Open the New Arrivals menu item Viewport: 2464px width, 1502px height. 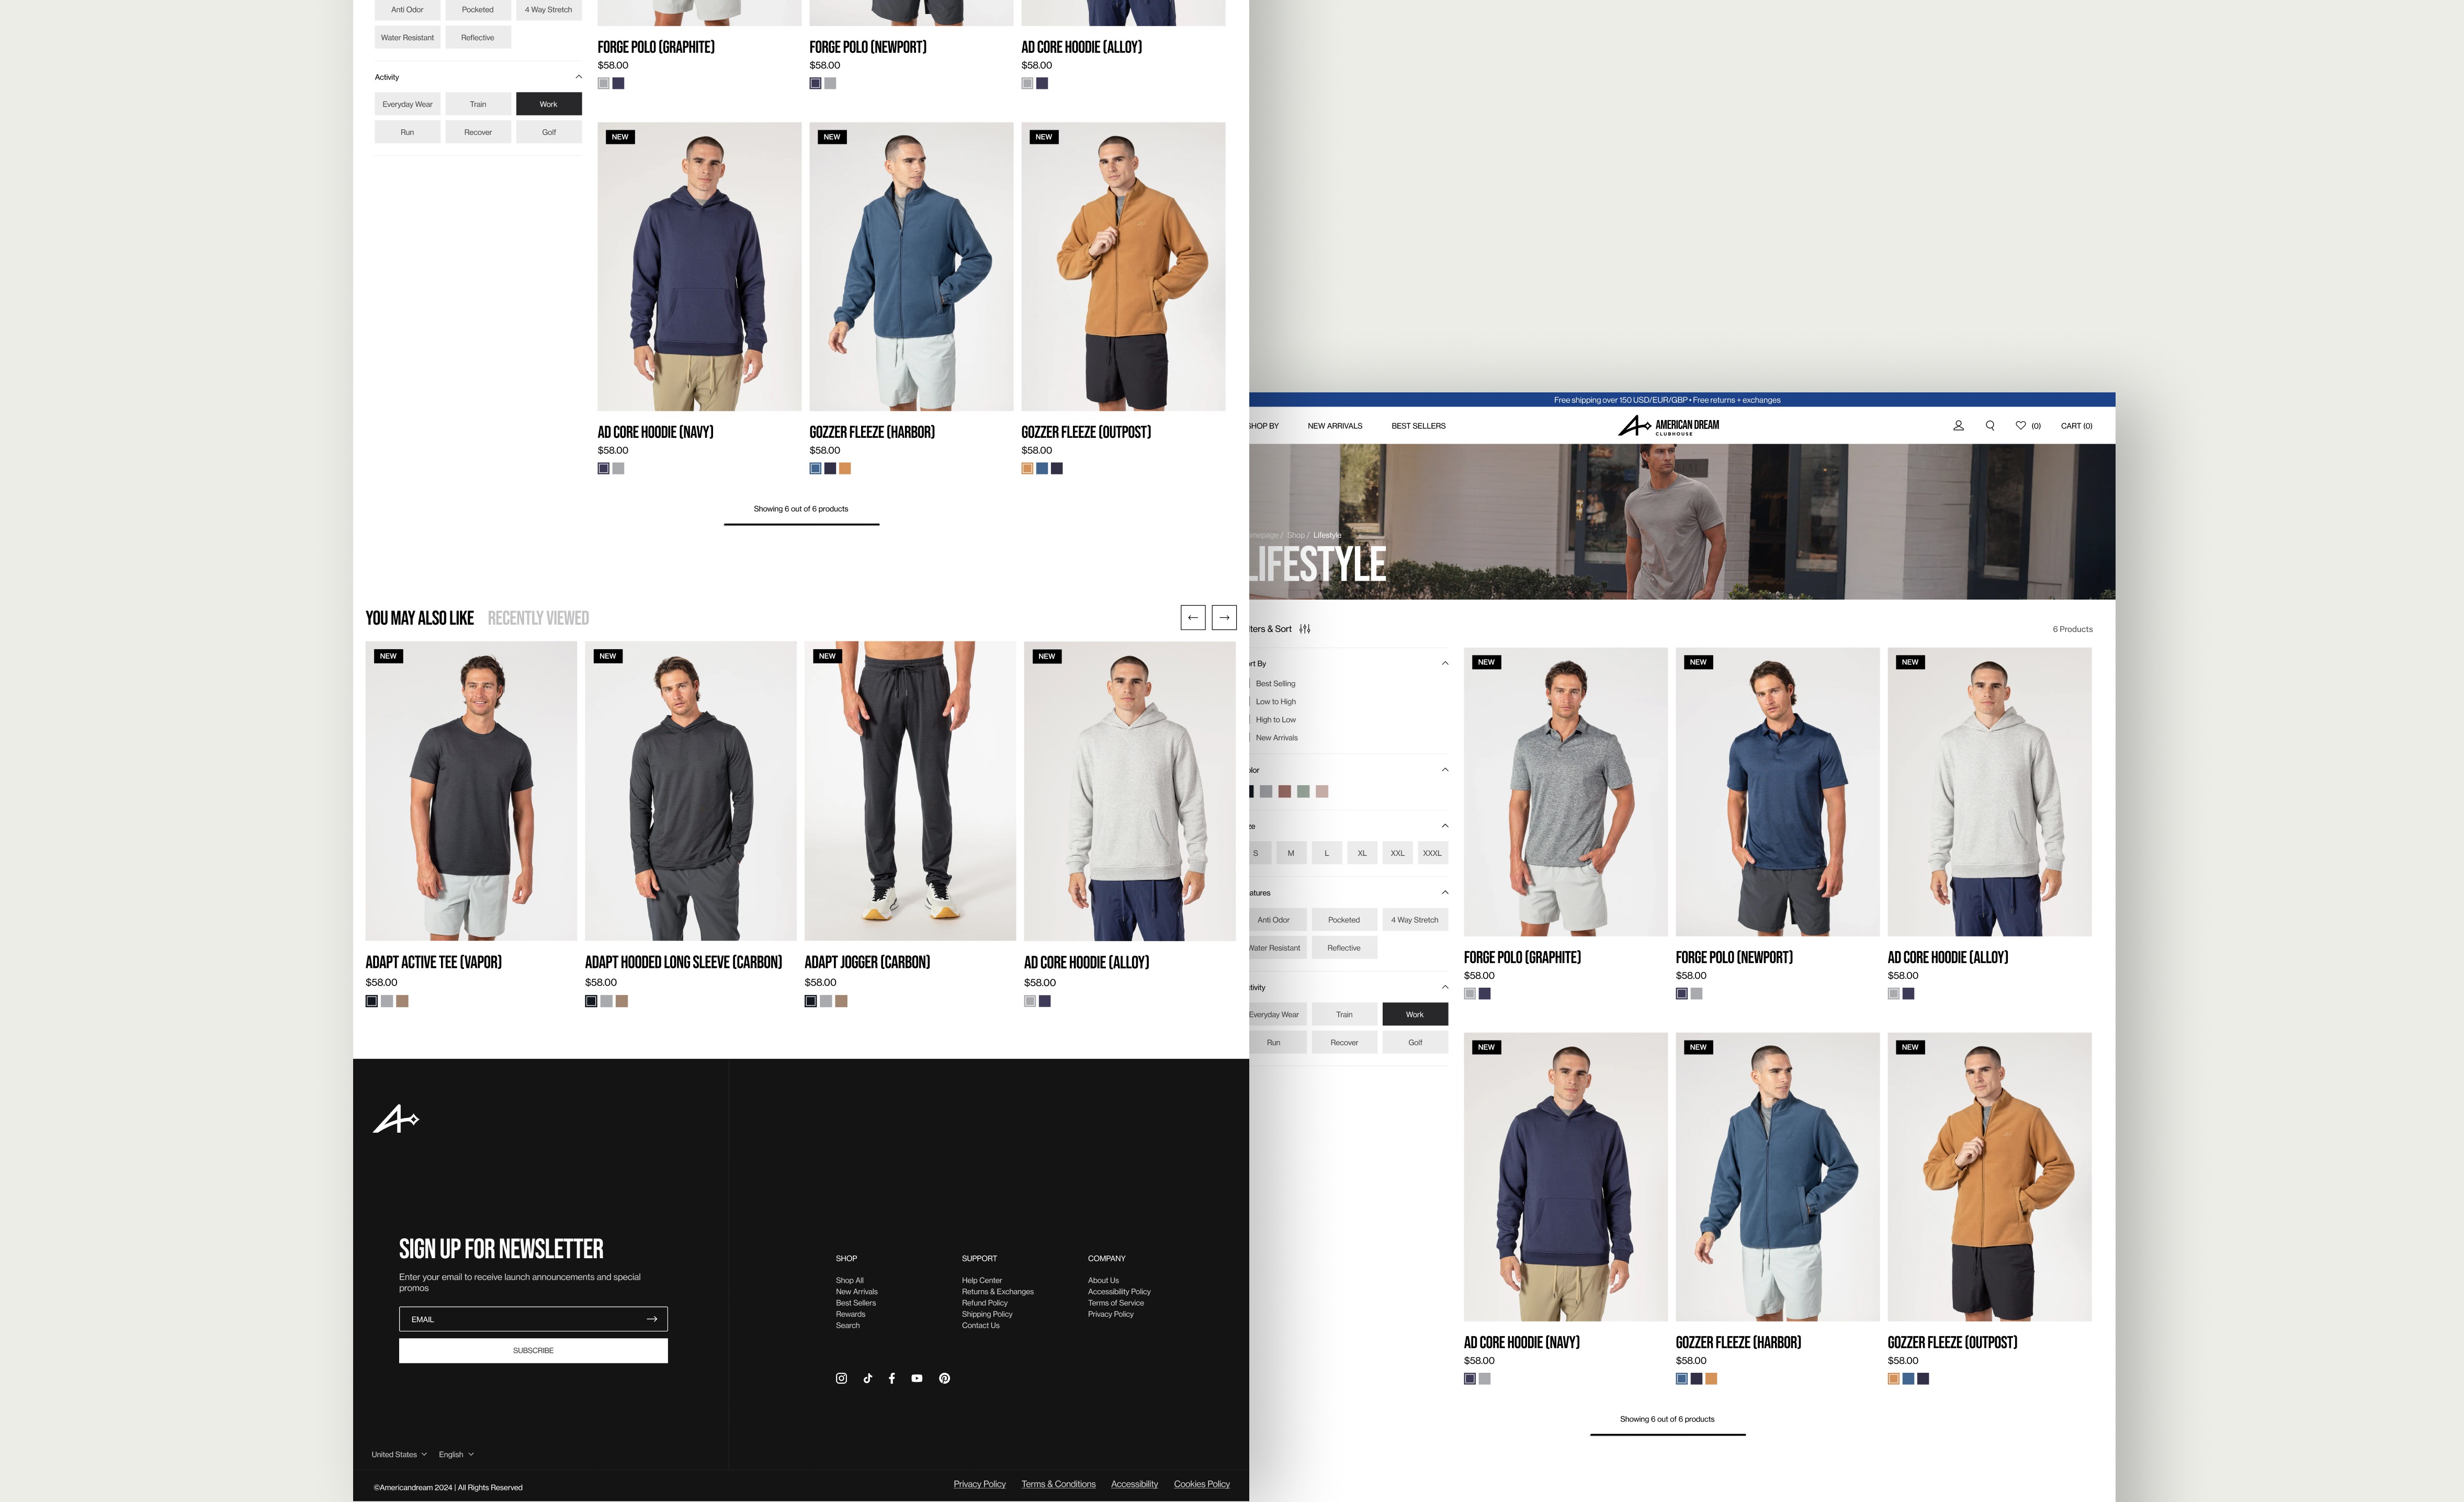[x=1334, y=426]
